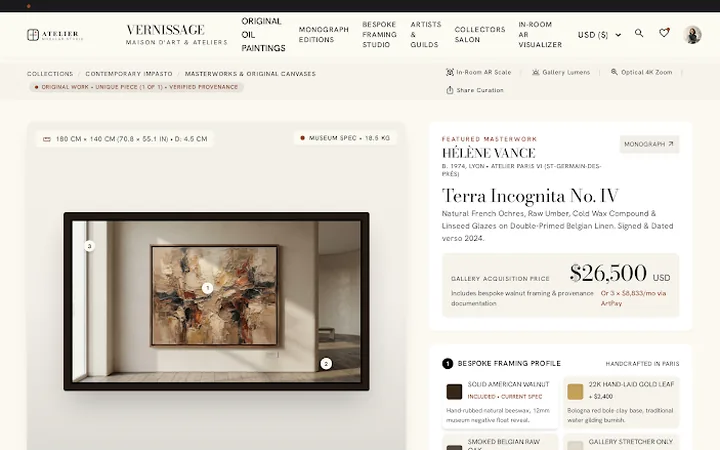This screenshot has width=720, height=450.
Task: Open In-Room AR Visualizer menu
Action: (540, 34)
